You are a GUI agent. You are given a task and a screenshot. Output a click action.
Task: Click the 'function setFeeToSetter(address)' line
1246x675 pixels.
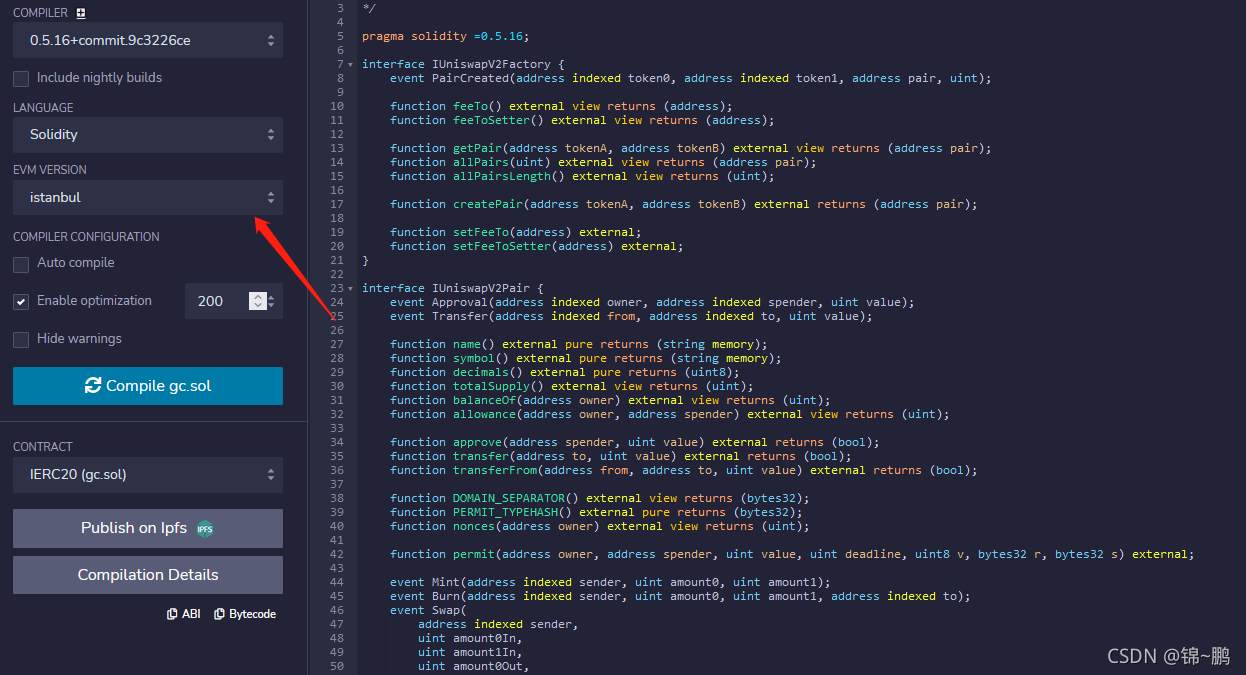pos(536,246)
